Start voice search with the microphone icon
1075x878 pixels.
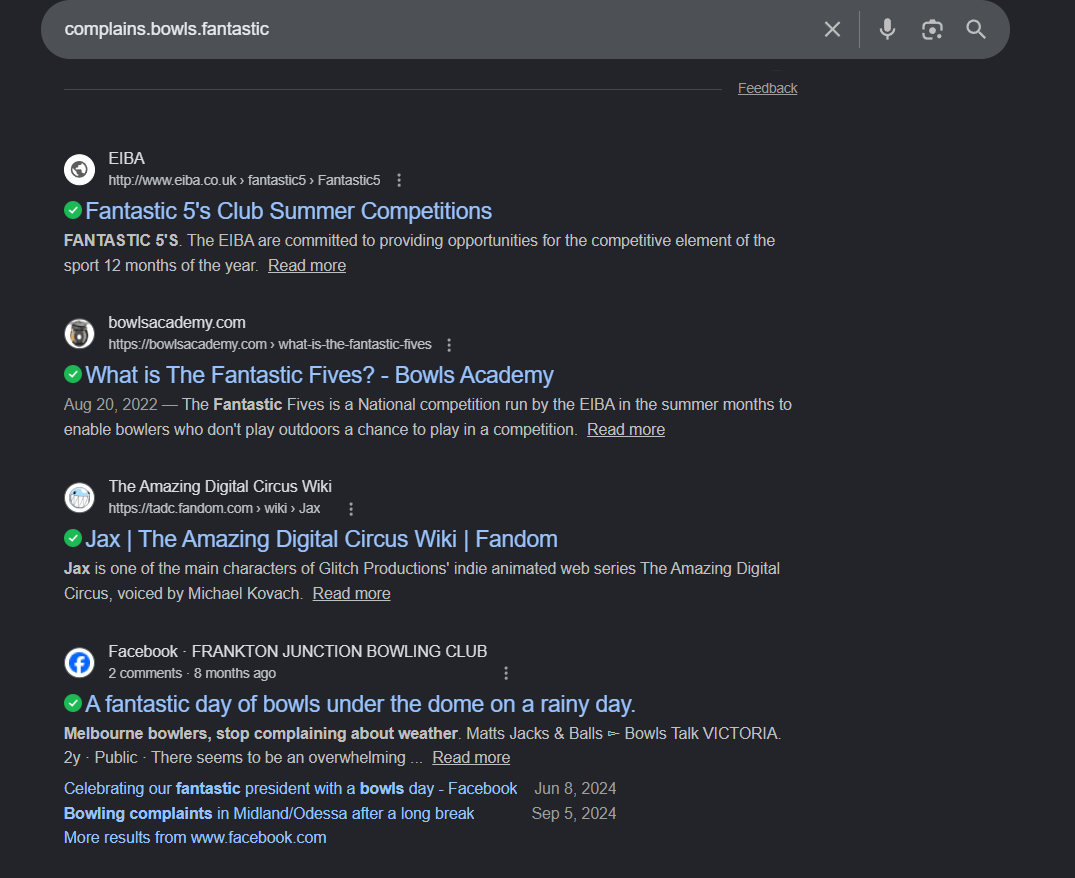coord(887,29)
